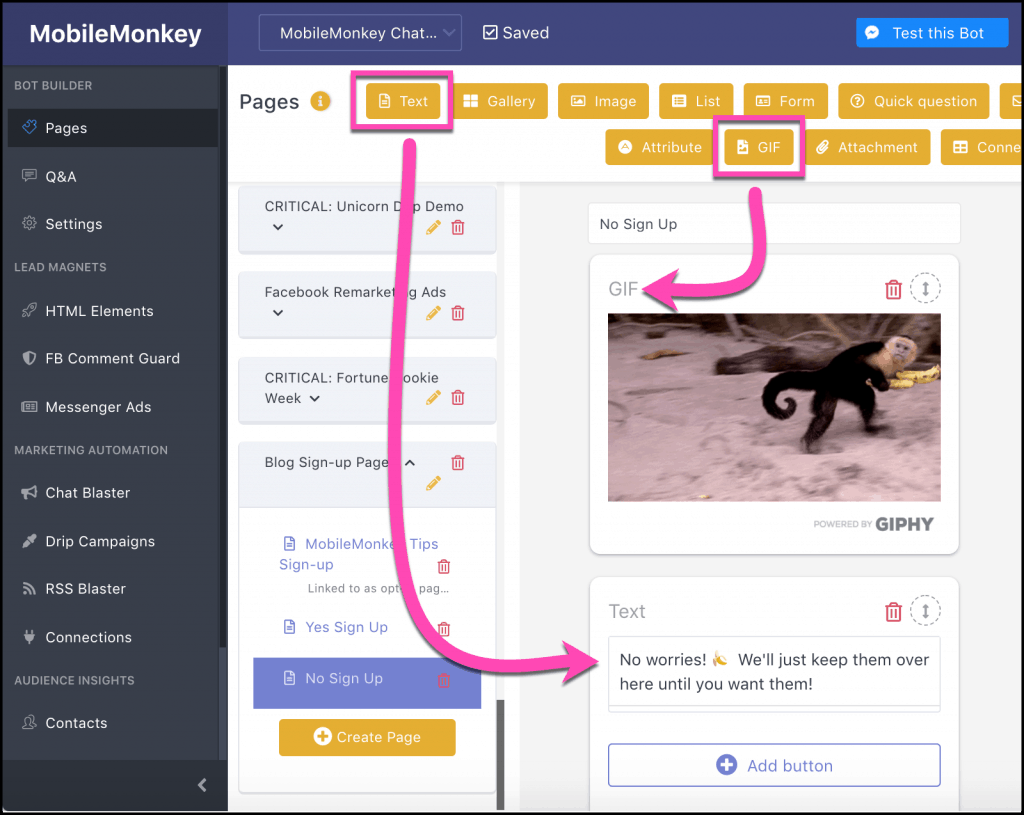1024x815 pixels.
Task: Add a Form widget
Action: click(x=786, y=101)
